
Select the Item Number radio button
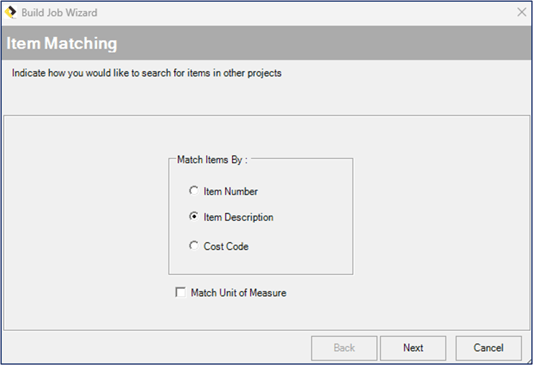click(x=194, y=191)
